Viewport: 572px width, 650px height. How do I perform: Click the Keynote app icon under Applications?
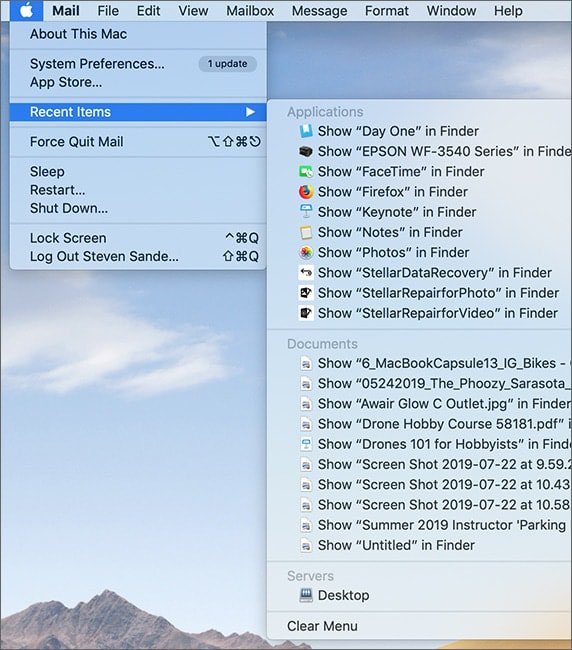click(x=306, y=212)
